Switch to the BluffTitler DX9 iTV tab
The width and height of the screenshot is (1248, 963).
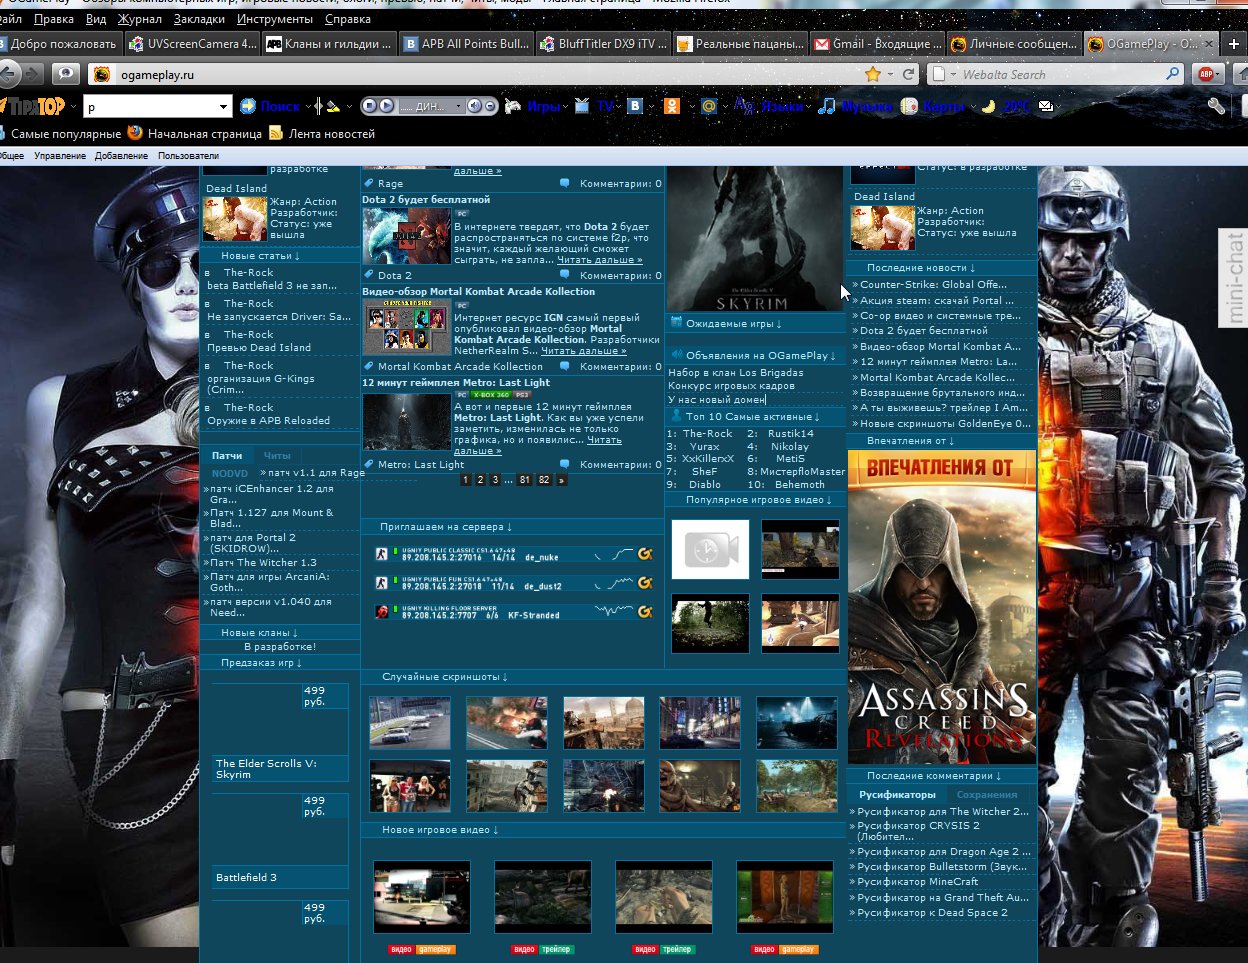click(x=602, y=44)
